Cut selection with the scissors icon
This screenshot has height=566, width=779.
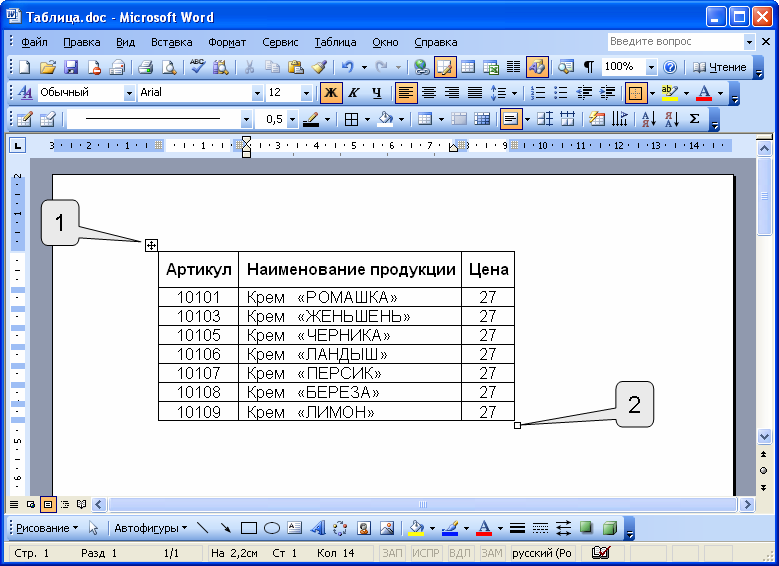click(x=249, y=67)
